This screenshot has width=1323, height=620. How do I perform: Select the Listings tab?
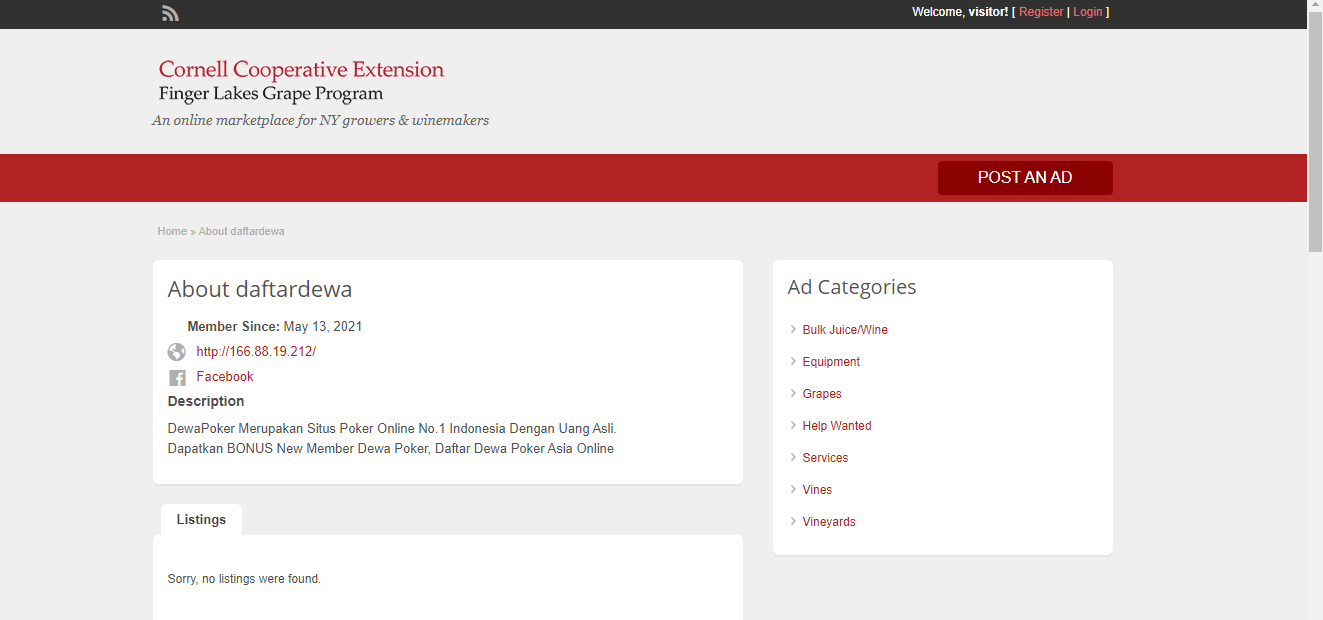click(201, 520)
